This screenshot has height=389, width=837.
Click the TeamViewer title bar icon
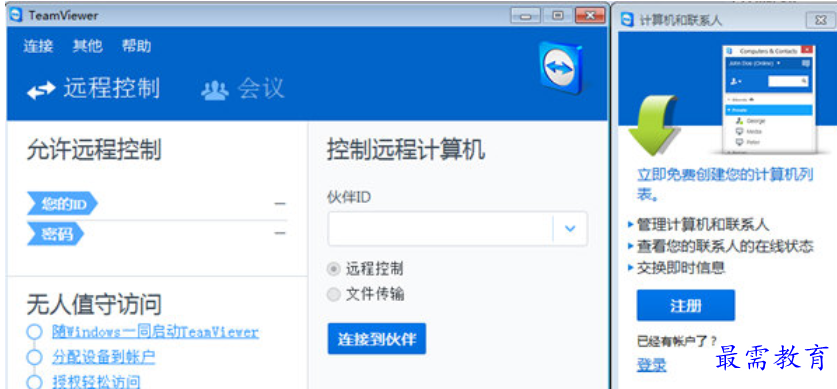(16, 15)
